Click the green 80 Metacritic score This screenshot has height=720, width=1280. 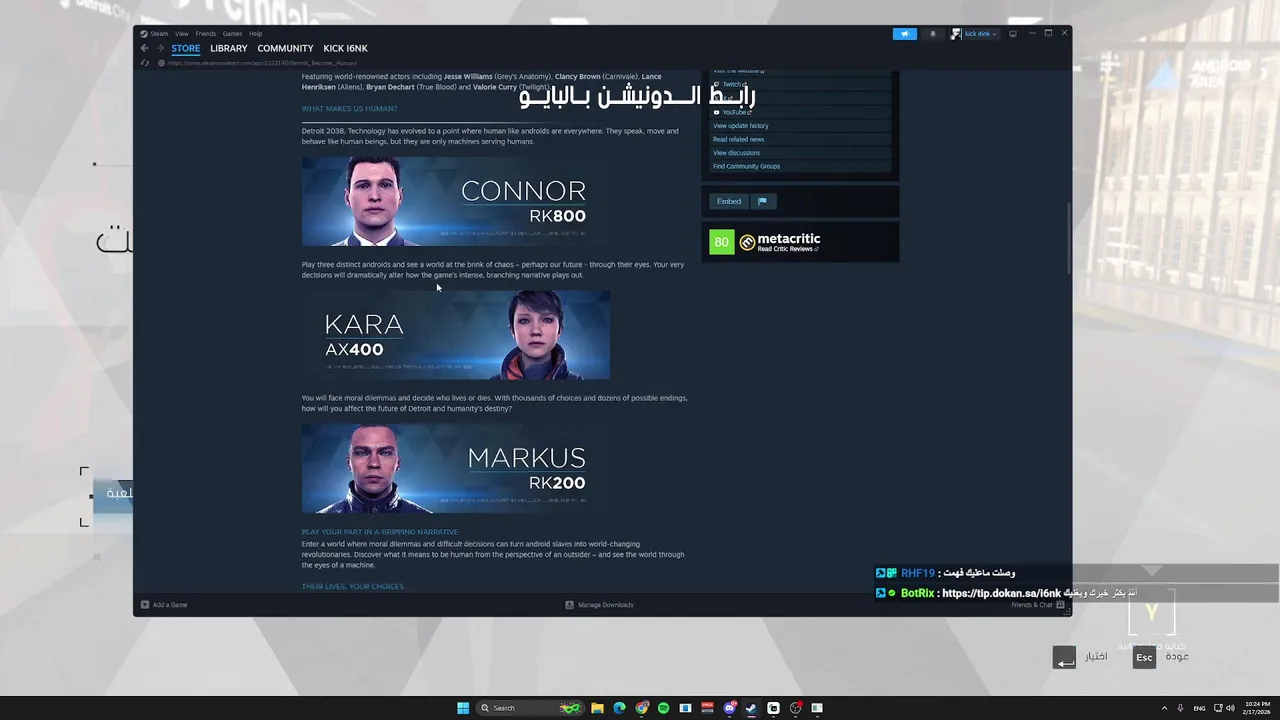tap(721, 242)
